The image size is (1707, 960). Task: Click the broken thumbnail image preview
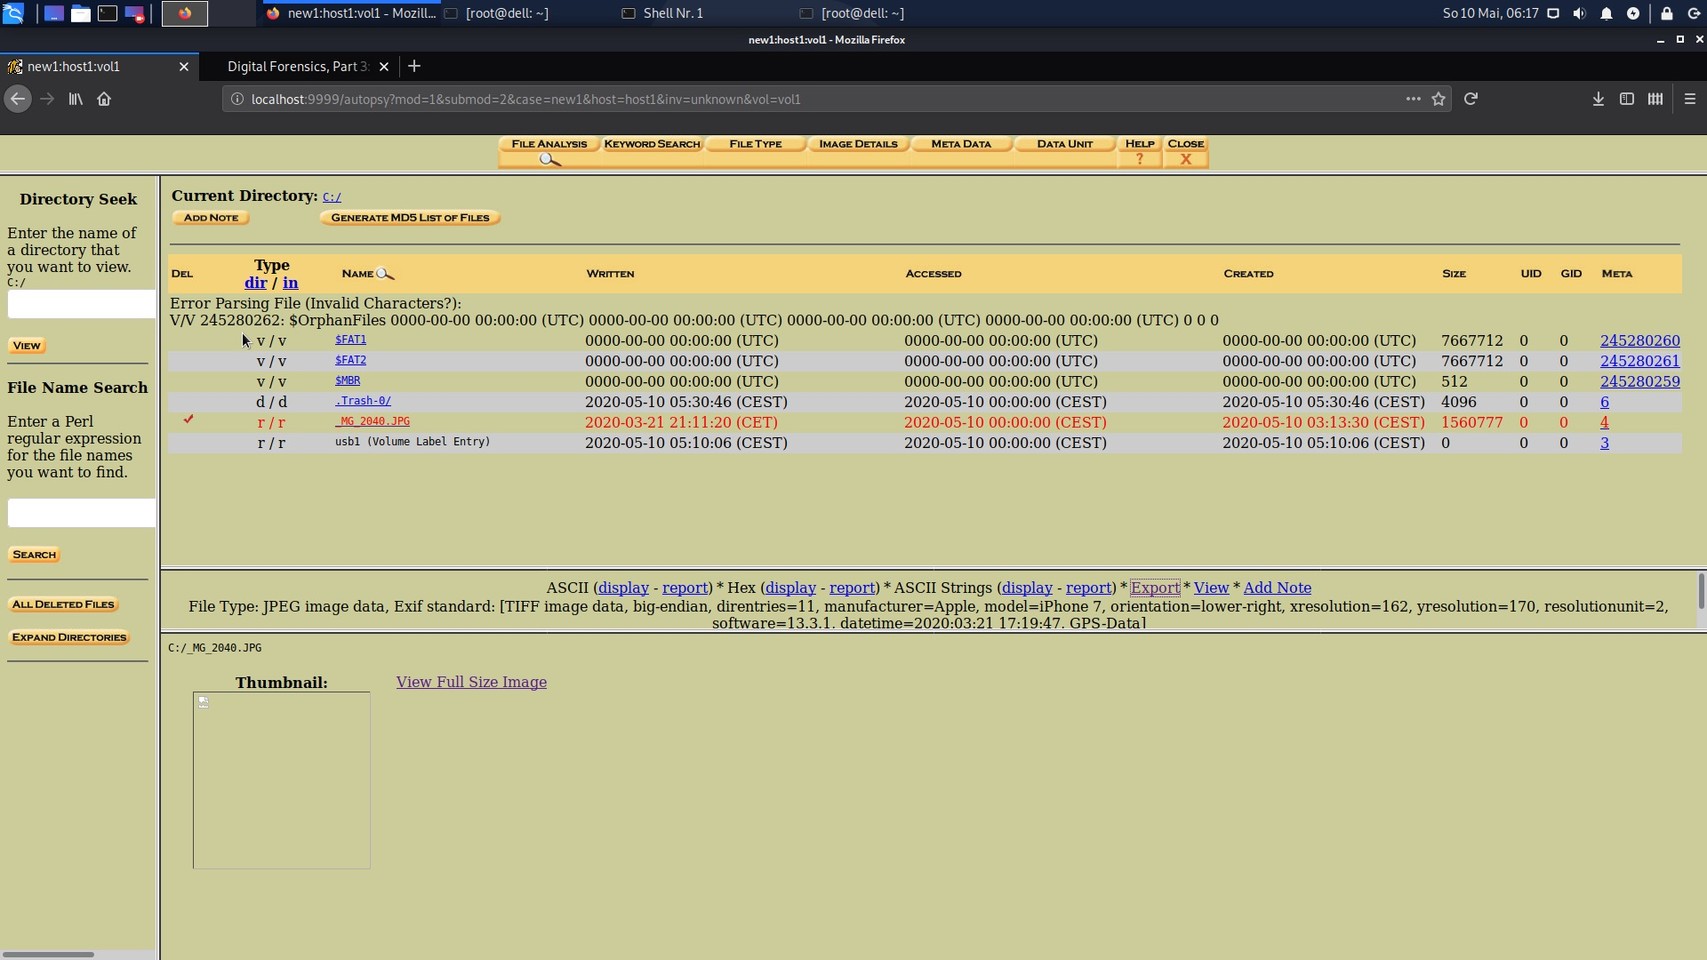(x=281, y=780)
